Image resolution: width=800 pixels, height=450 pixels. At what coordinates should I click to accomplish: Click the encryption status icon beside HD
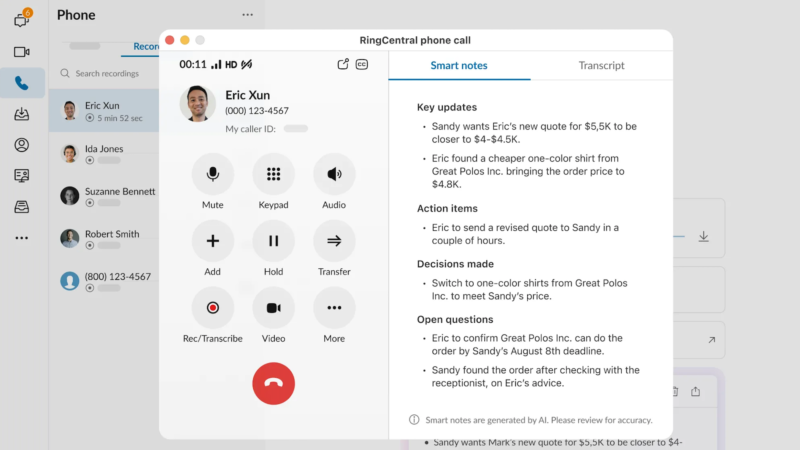tap(246, 64)
